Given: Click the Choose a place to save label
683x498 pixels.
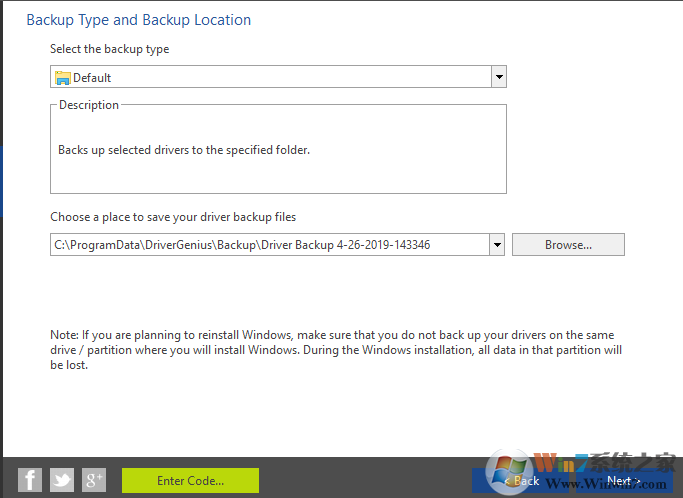Looking at the screenshot, I should [x=173, y=217].
